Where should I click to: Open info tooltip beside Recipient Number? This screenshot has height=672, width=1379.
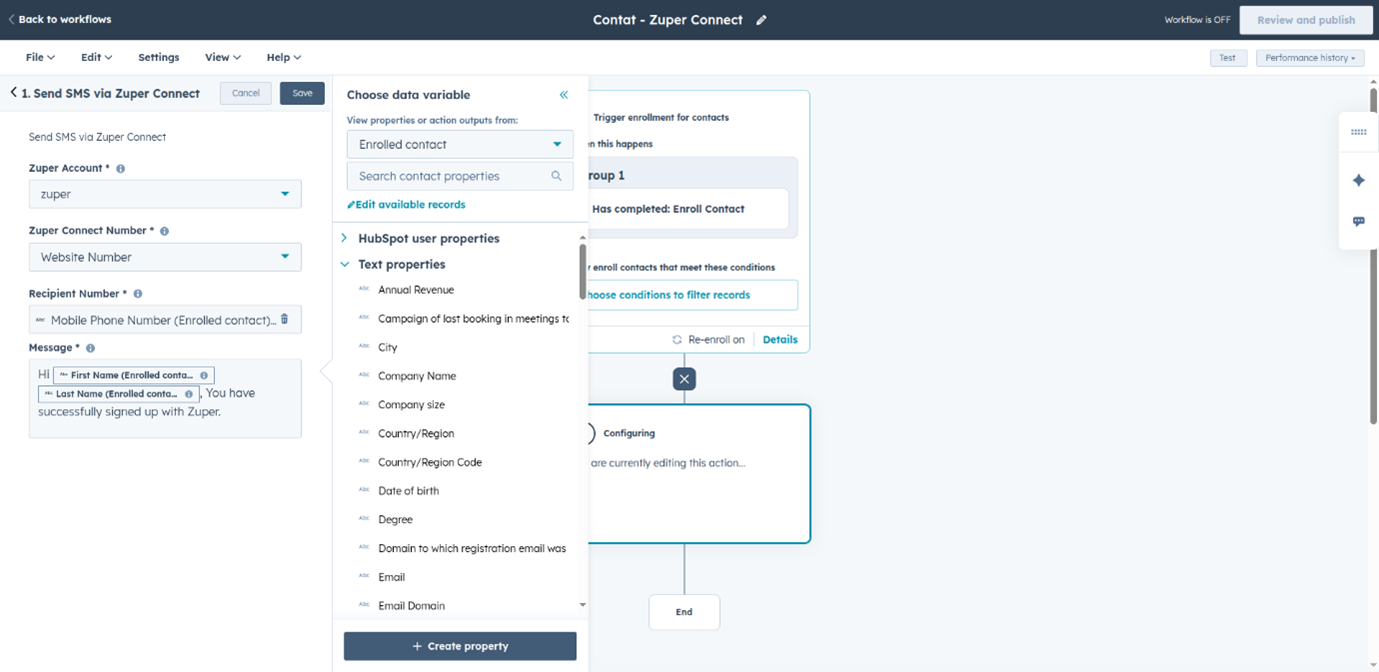(138, 294)
